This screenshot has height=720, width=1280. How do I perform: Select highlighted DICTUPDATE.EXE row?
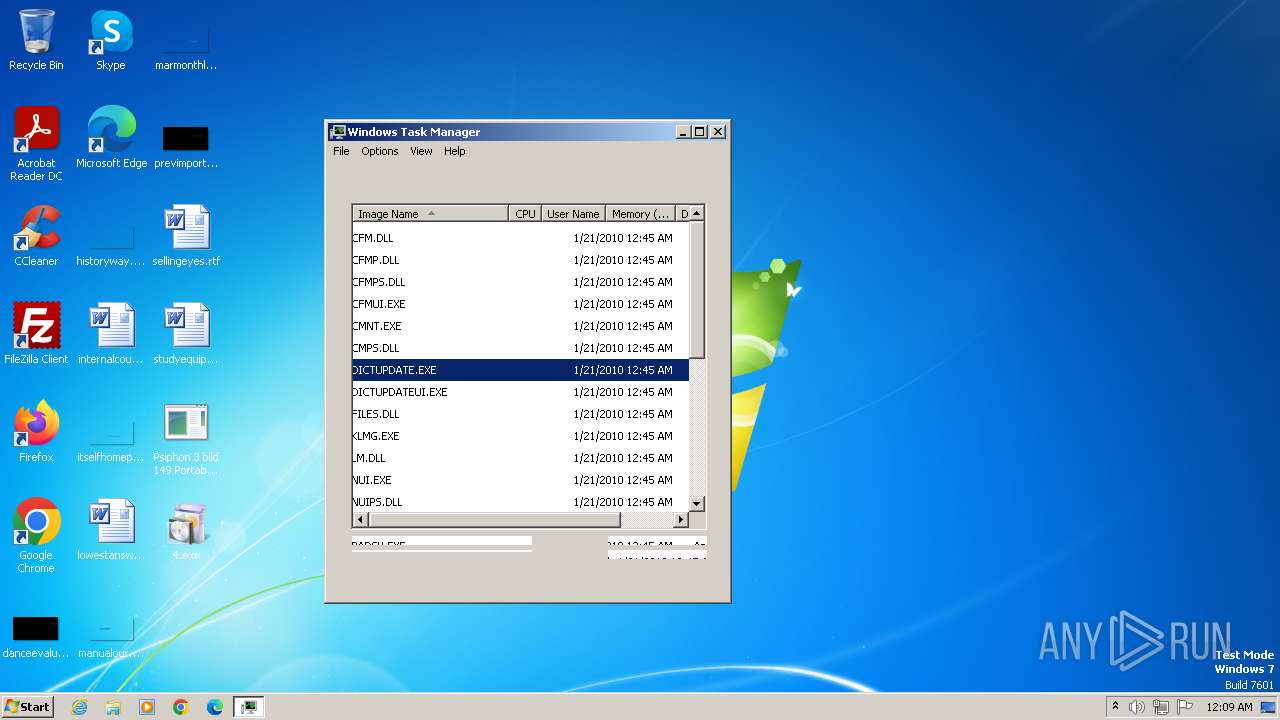[x=520, y=370]
